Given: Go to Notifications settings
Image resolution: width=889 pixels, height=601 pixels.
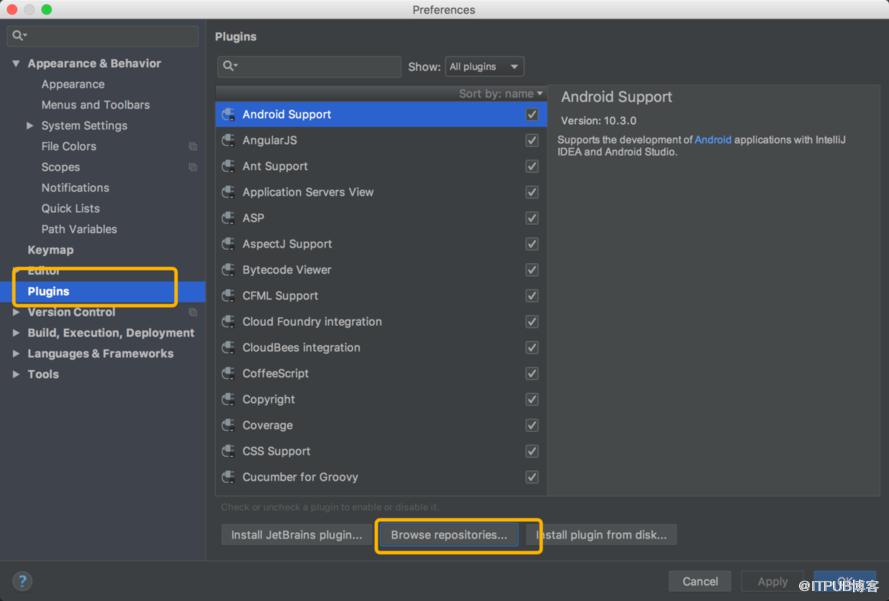Looking at the screenshot, I should pyautogui.click(x=75, y=188).
